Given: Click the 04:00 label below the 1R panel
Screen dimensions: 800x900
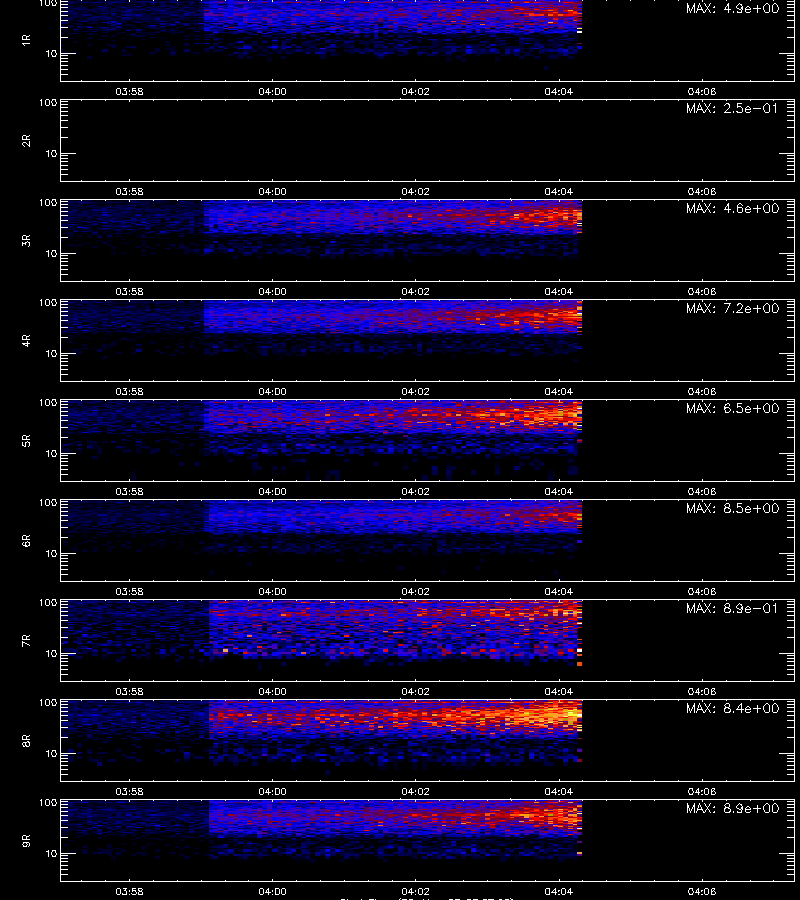Looking at the screenshot, I should [x=272, y=91].
